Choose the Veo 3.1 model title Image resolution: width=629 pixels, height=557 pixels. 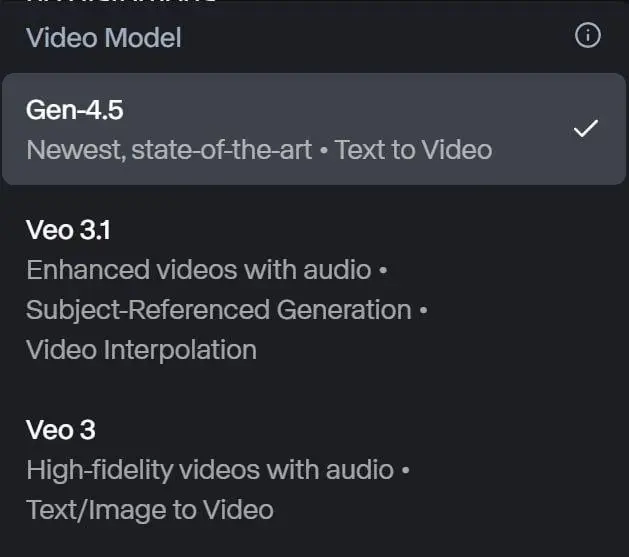[x=68, y=231]
